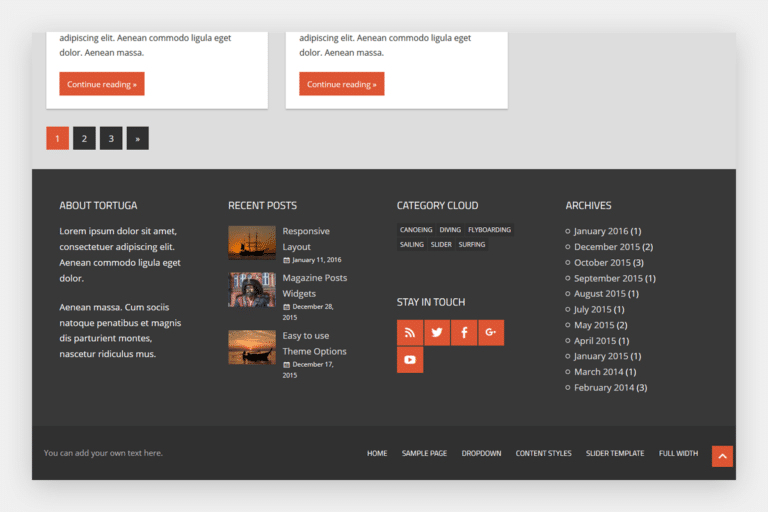Open the December 2015 archive
The image size is (768, 512).
pos(607,246)
